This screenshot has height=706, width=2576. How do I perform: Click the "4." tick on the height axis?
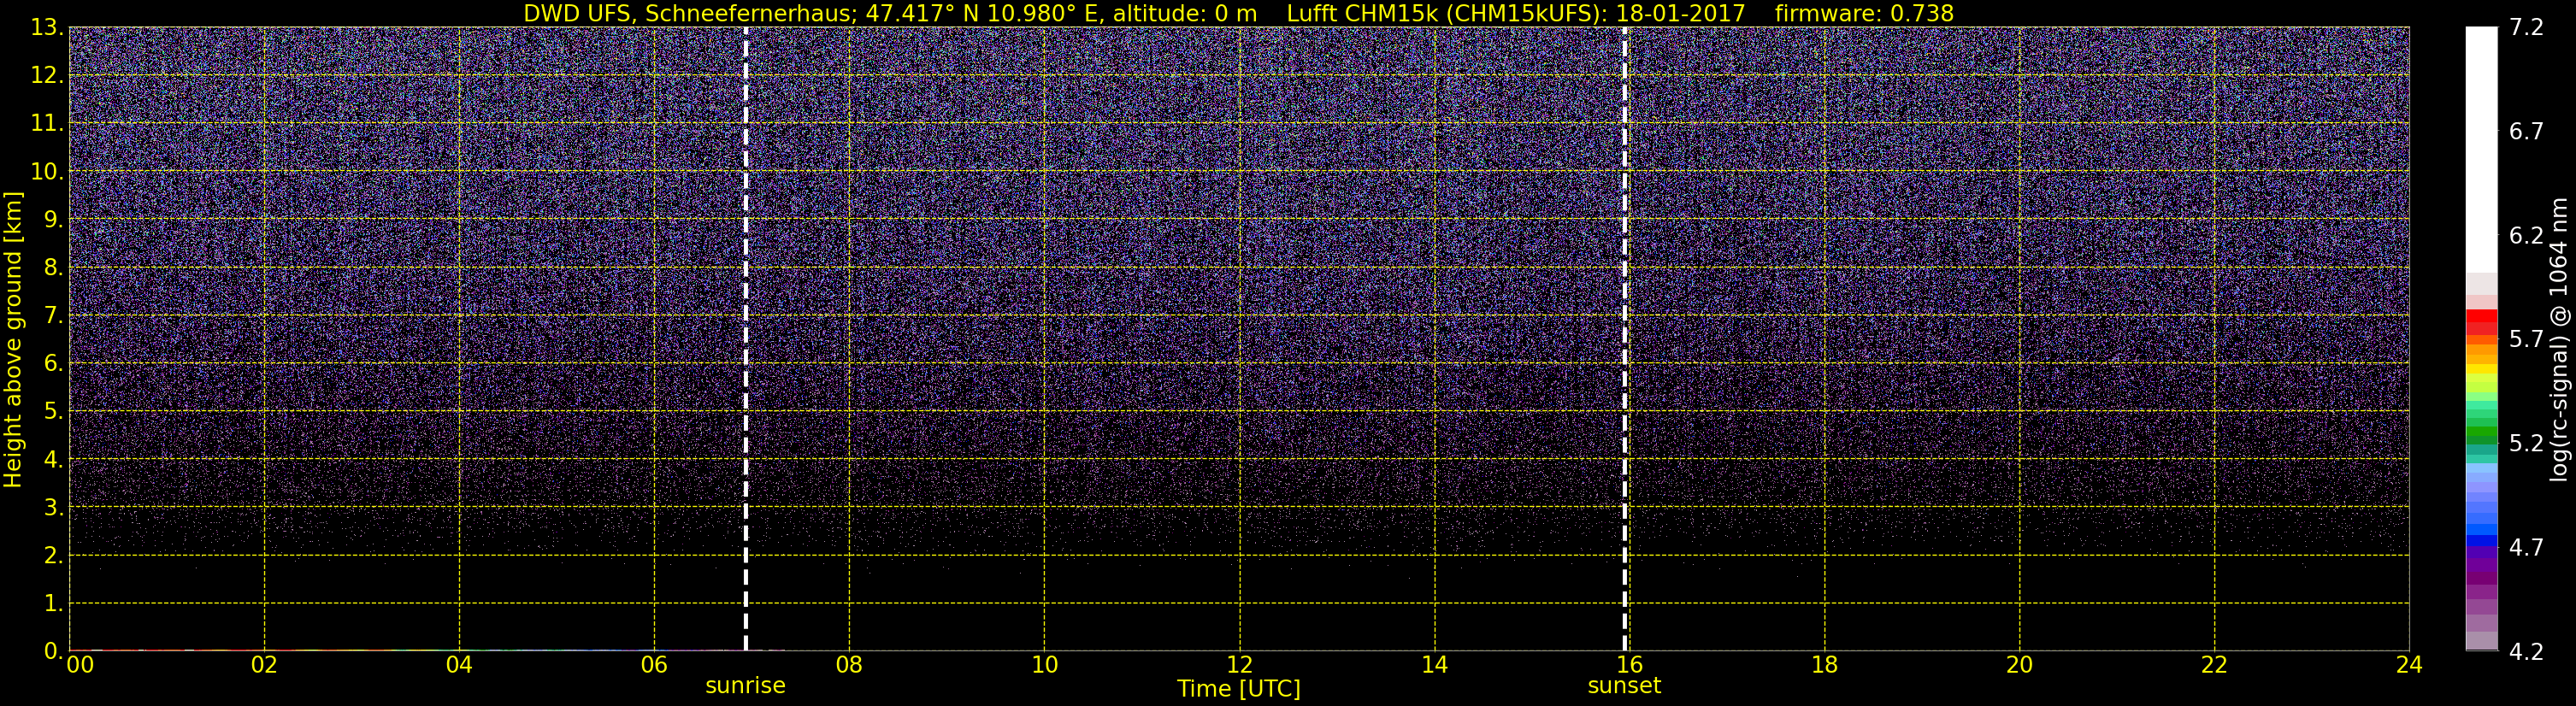[52, 459]
